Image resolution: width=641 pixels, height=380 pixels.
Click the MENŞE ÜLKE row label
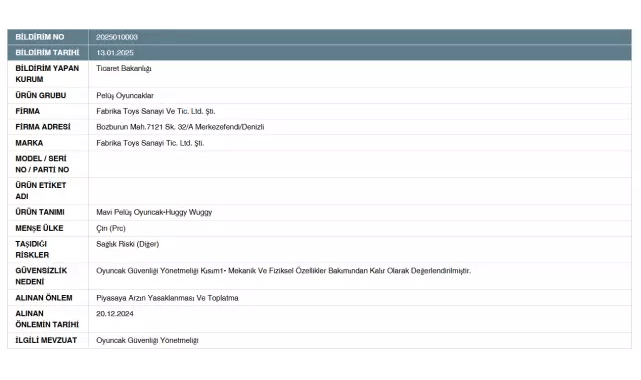pyautogui.click(x=39, y=228)
